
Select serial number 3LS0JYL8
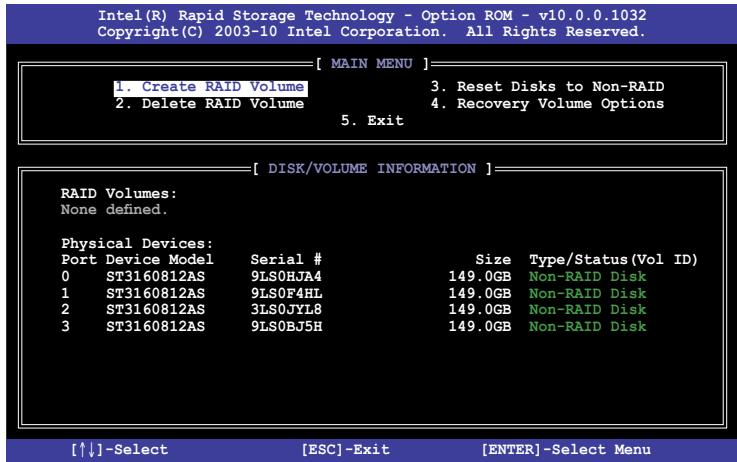[x=286, y=310]
